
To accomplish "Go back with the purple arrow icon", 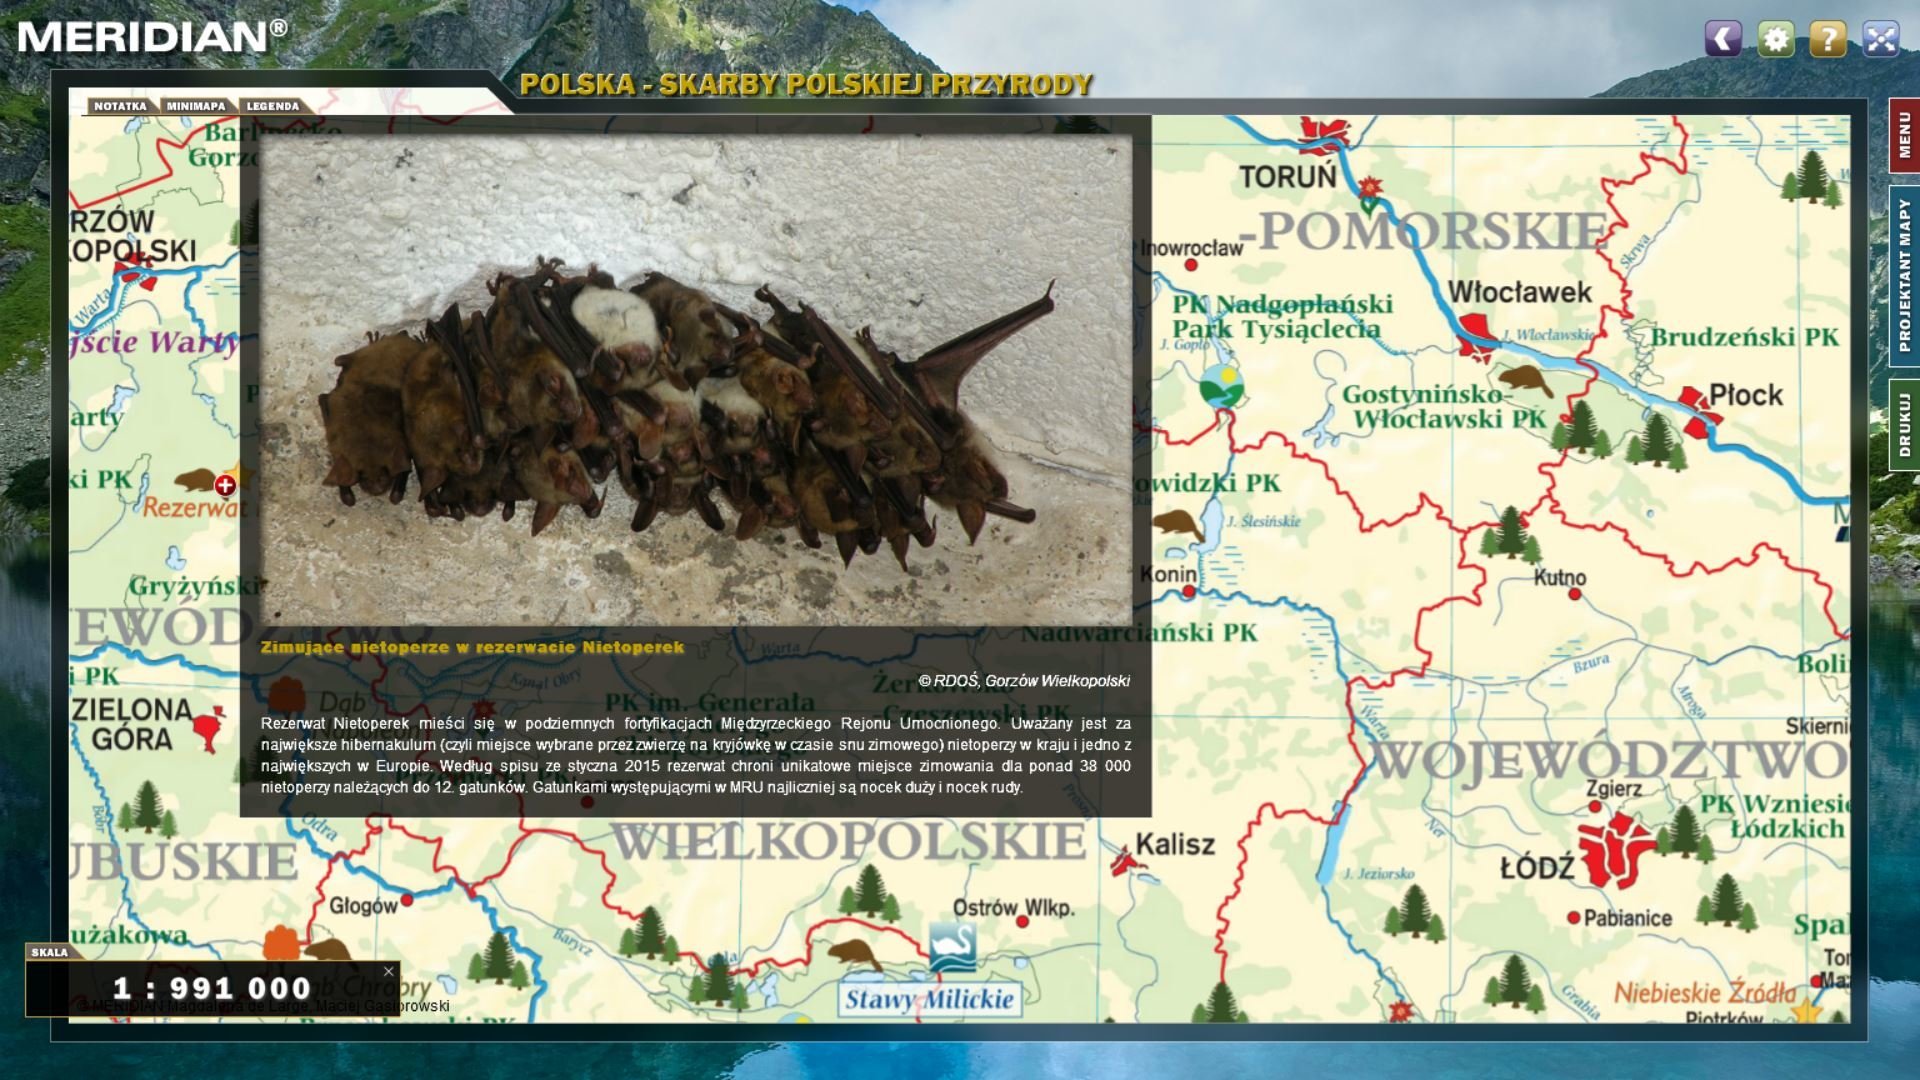I will pyautogui.click(x=1723, y=39).
